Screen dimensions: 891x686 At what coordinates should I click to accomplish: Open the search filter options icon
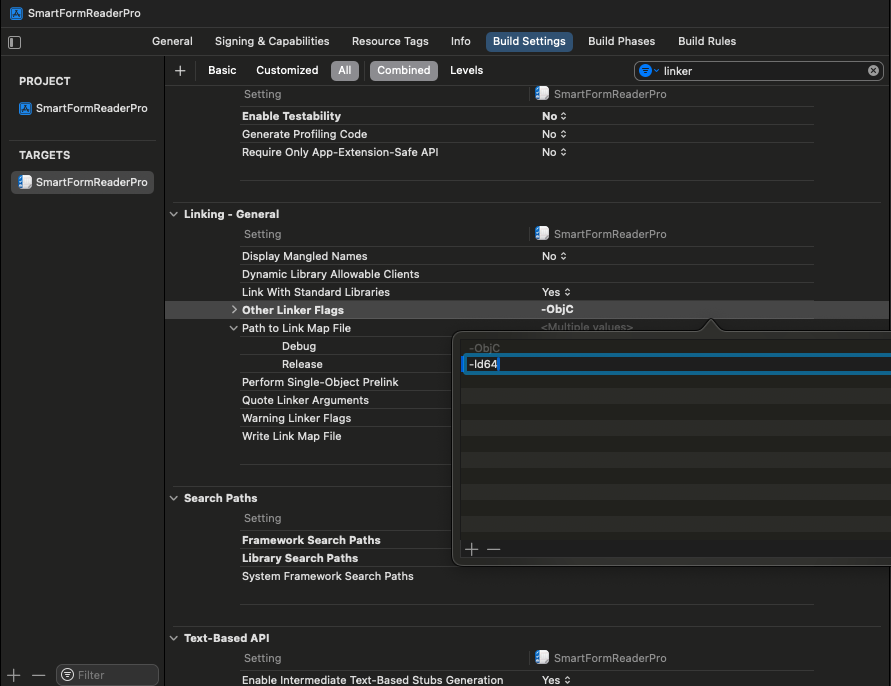point(648,70)
